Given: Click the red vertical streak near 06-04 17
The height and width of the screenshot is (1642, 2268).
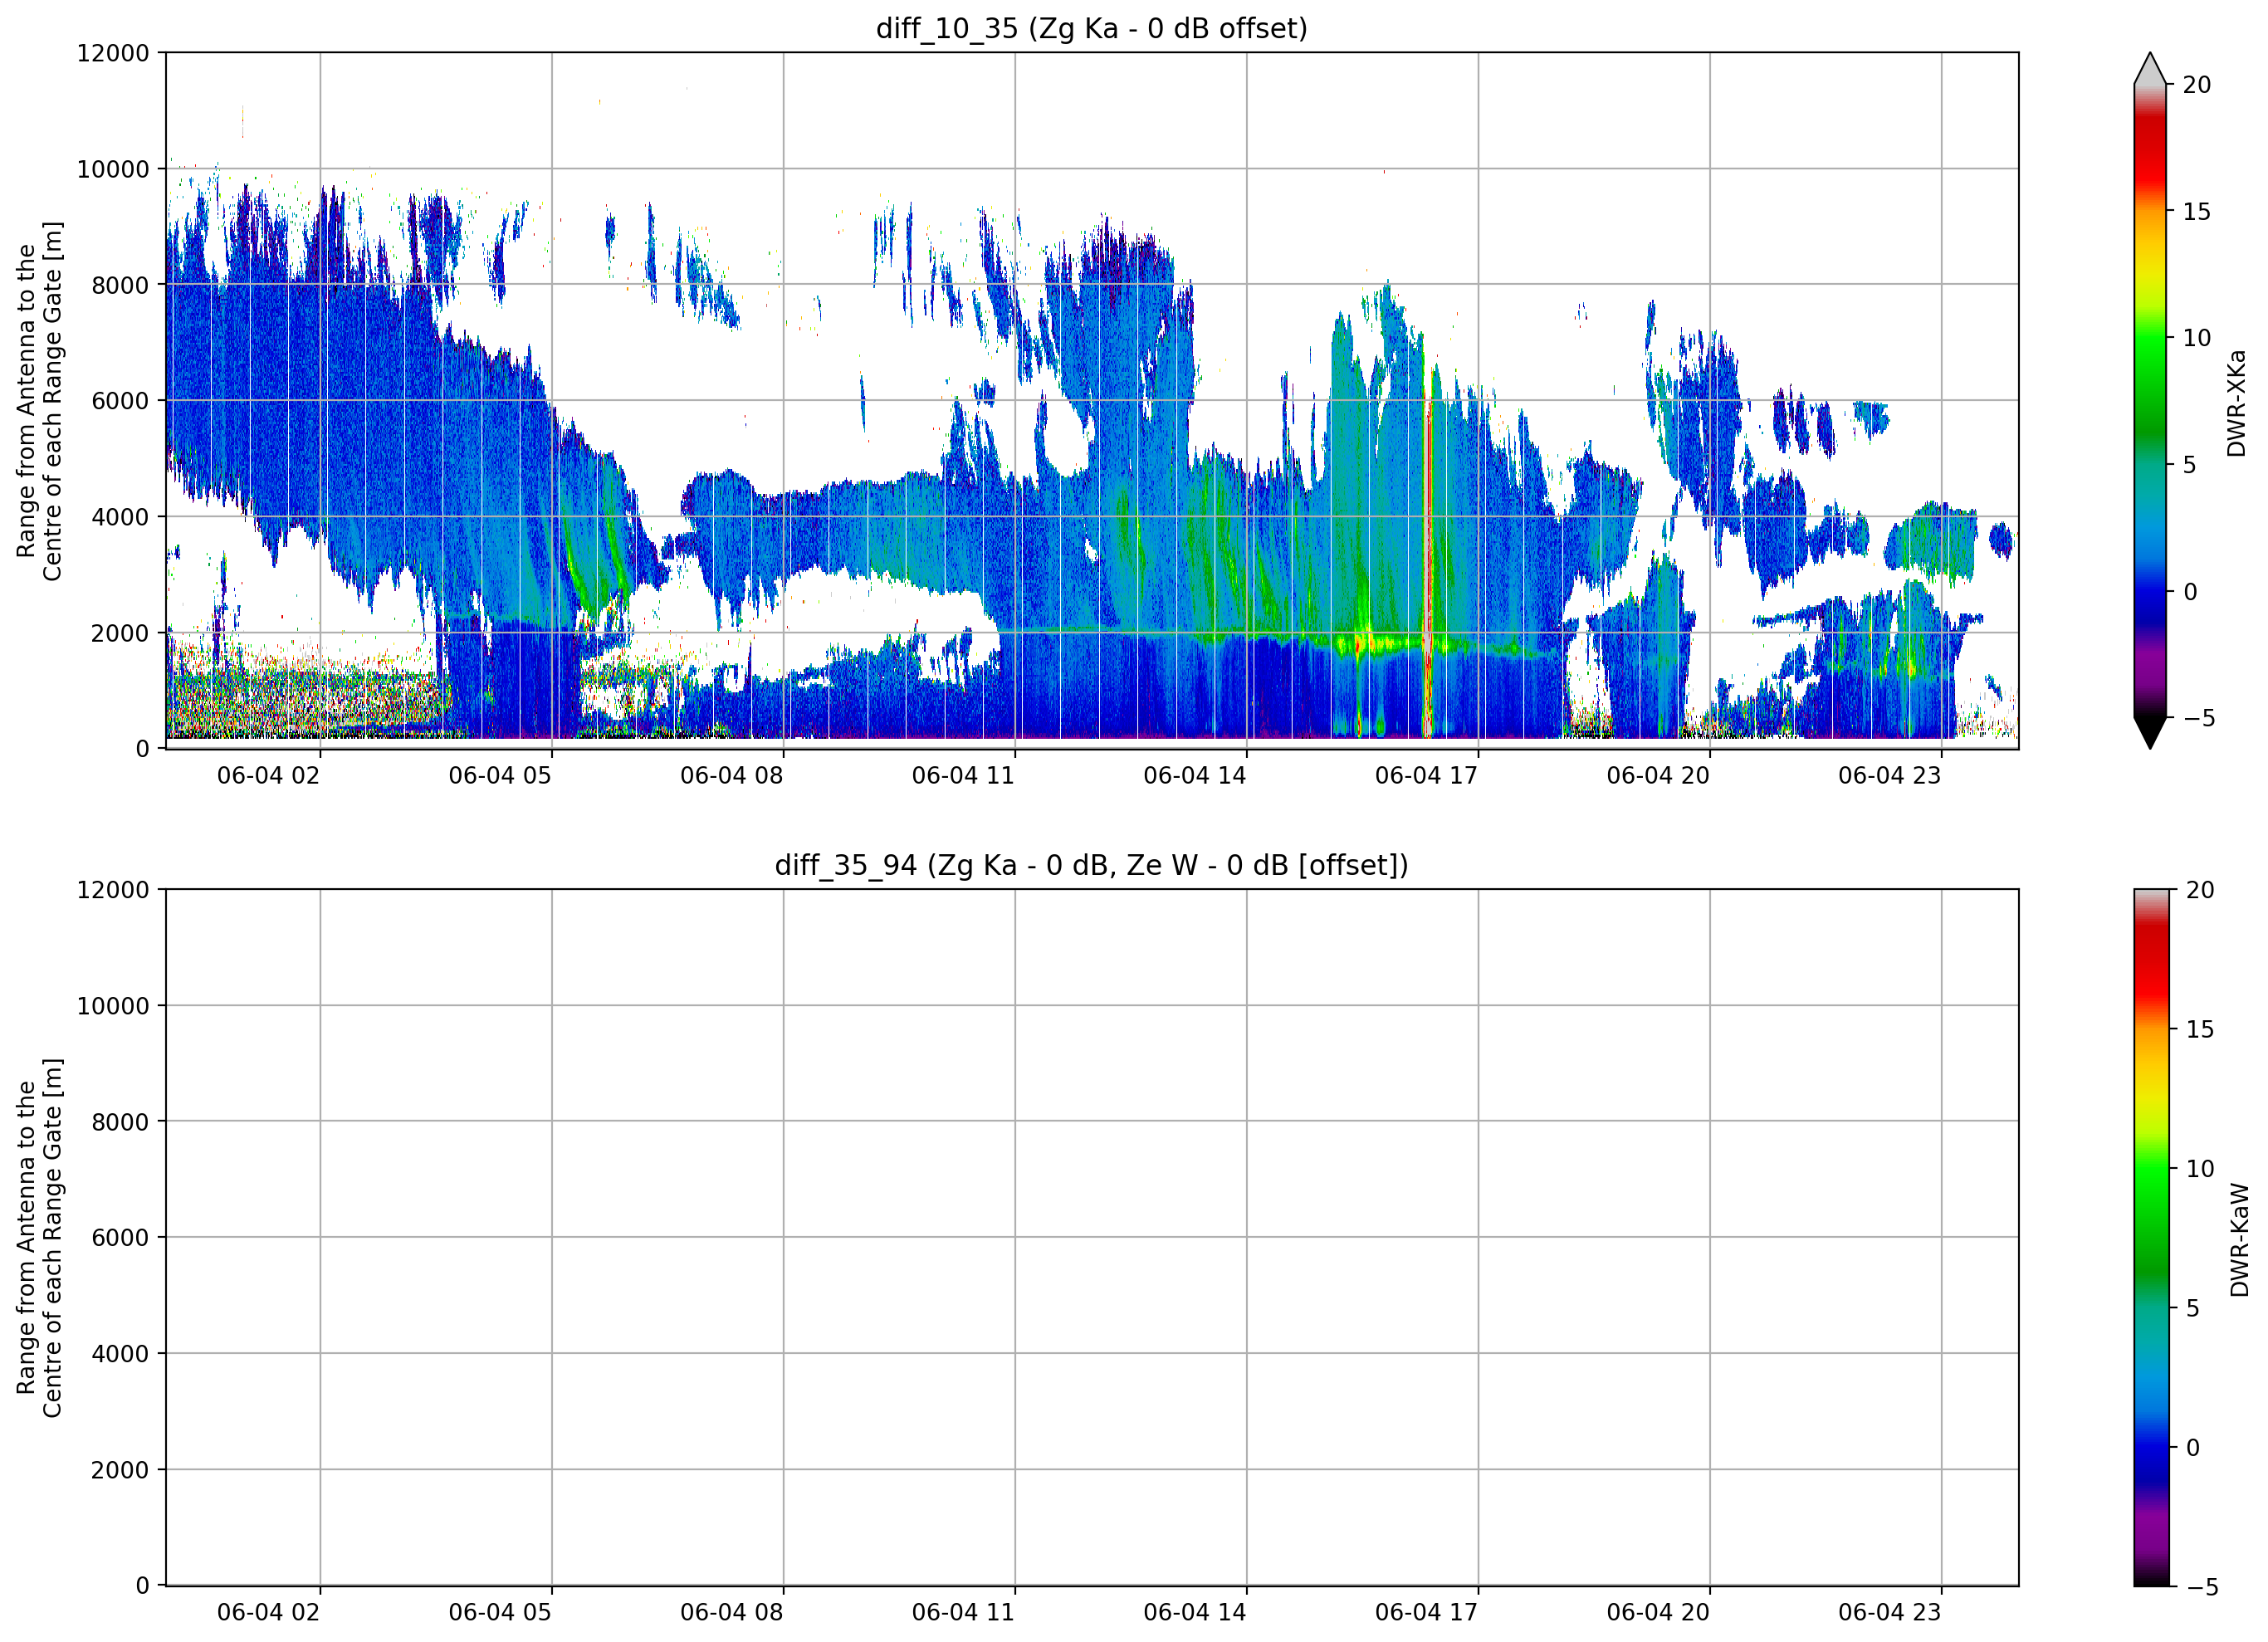Looking at the screenshot, I should (x=1428, y=560).
